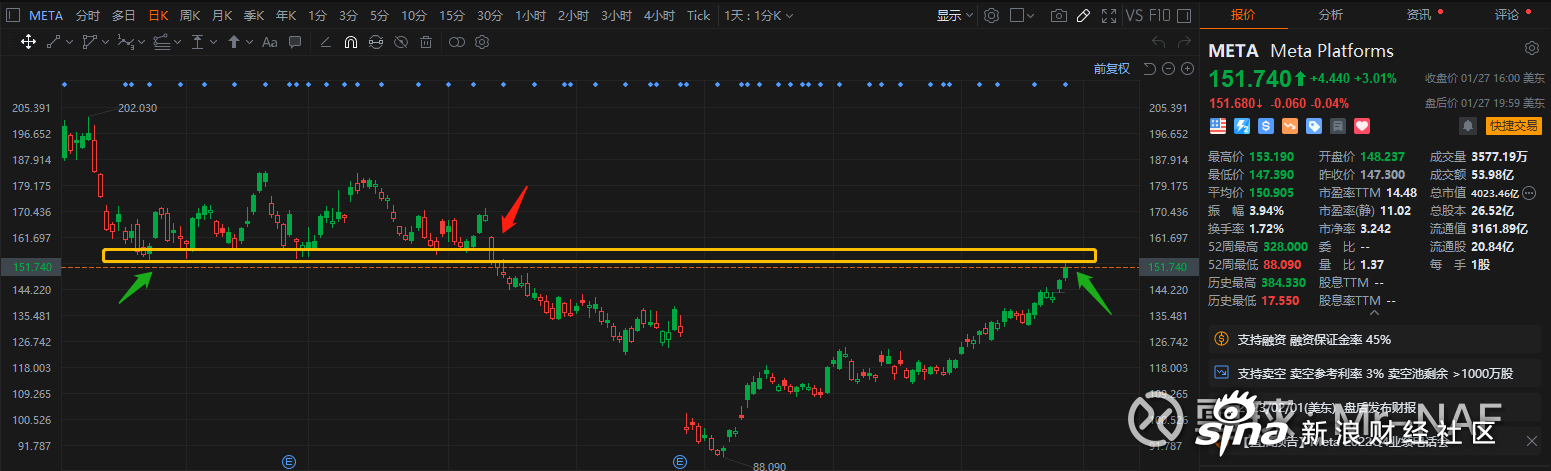Screen dimensions: 1551x471
Task: Select the wave pattern drawing tool
Action: click(x=125, y=42)
